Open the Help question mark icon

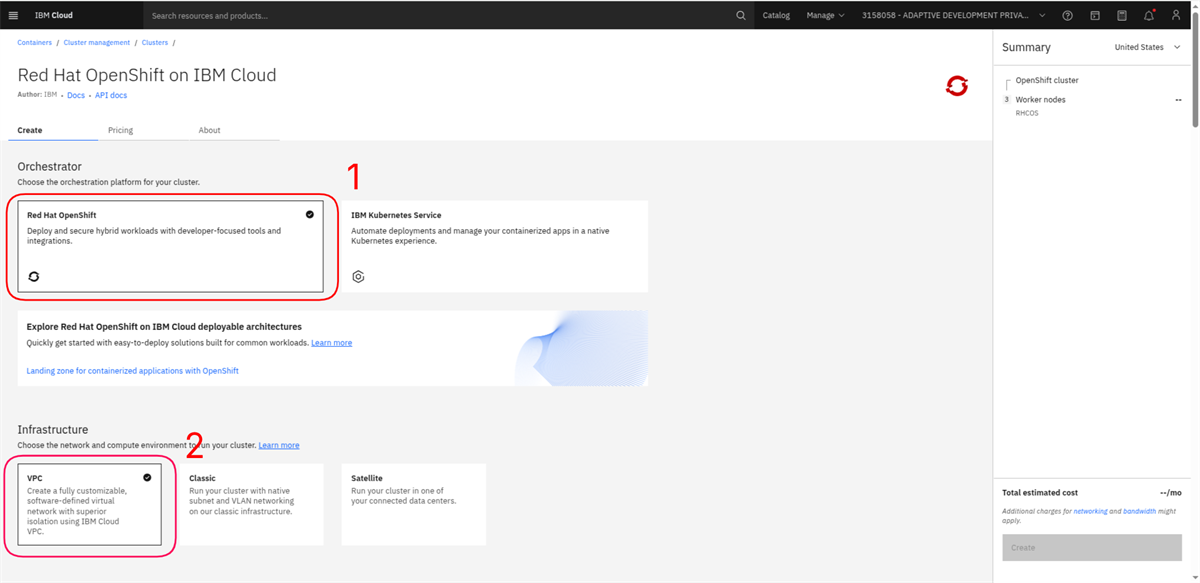(1068, 16)
